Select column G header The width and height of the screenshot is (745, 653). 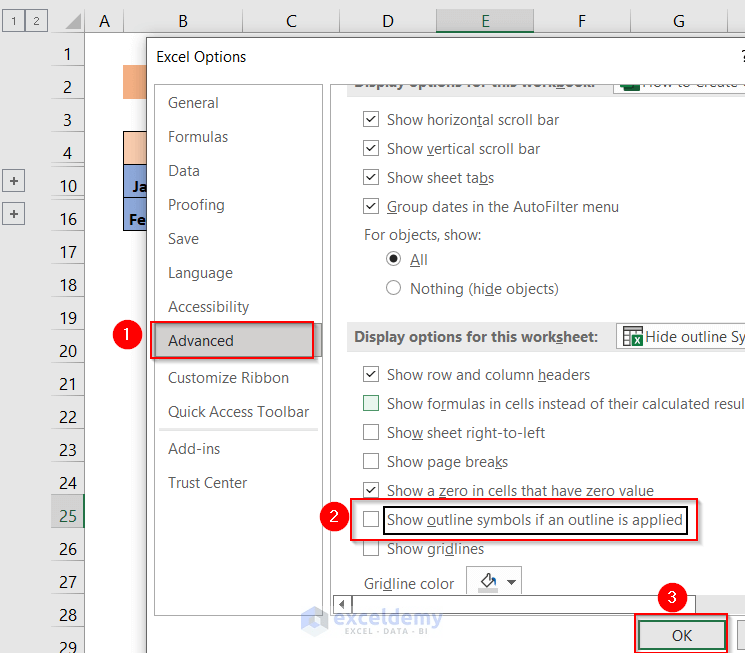click(x=679, y=21)
